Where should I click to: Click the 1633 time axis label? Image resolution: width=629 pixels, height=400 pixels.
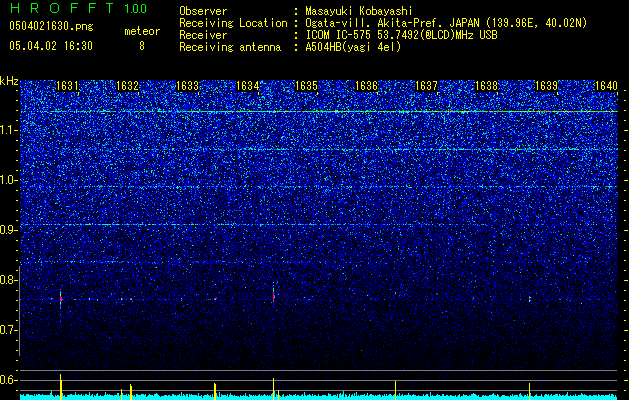click(187, 86)
